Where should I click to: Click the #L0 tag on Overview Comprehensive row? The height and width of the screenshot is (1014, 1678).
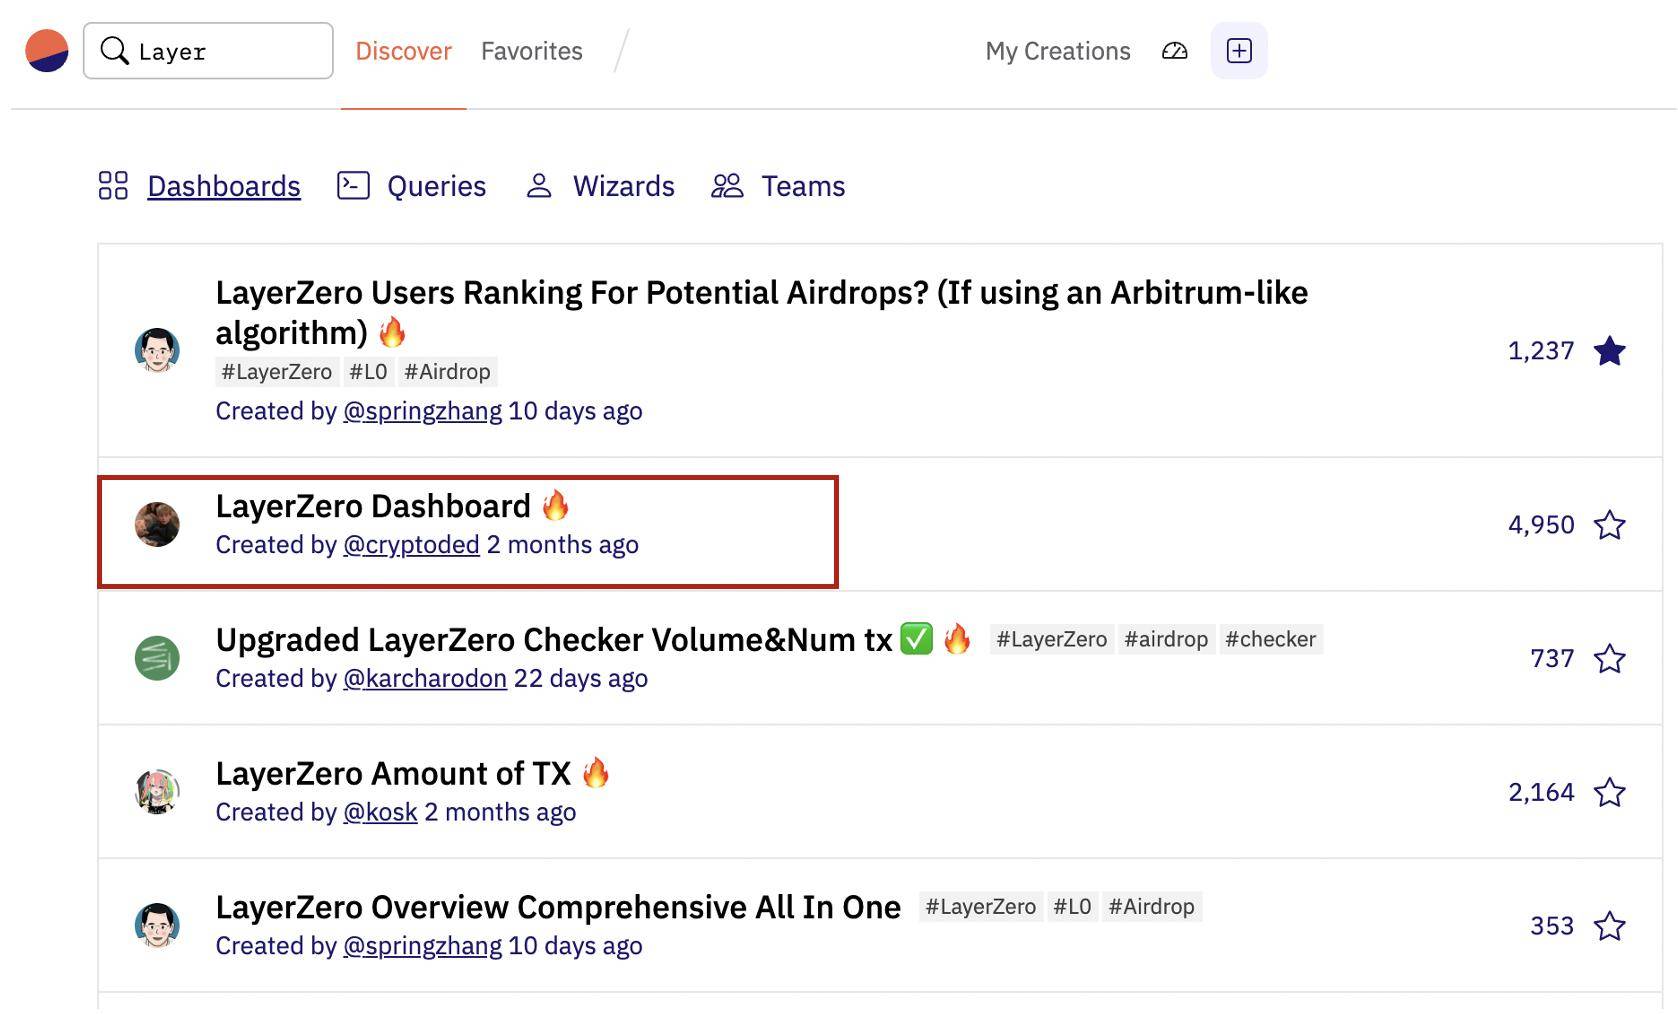(1072, 907)
